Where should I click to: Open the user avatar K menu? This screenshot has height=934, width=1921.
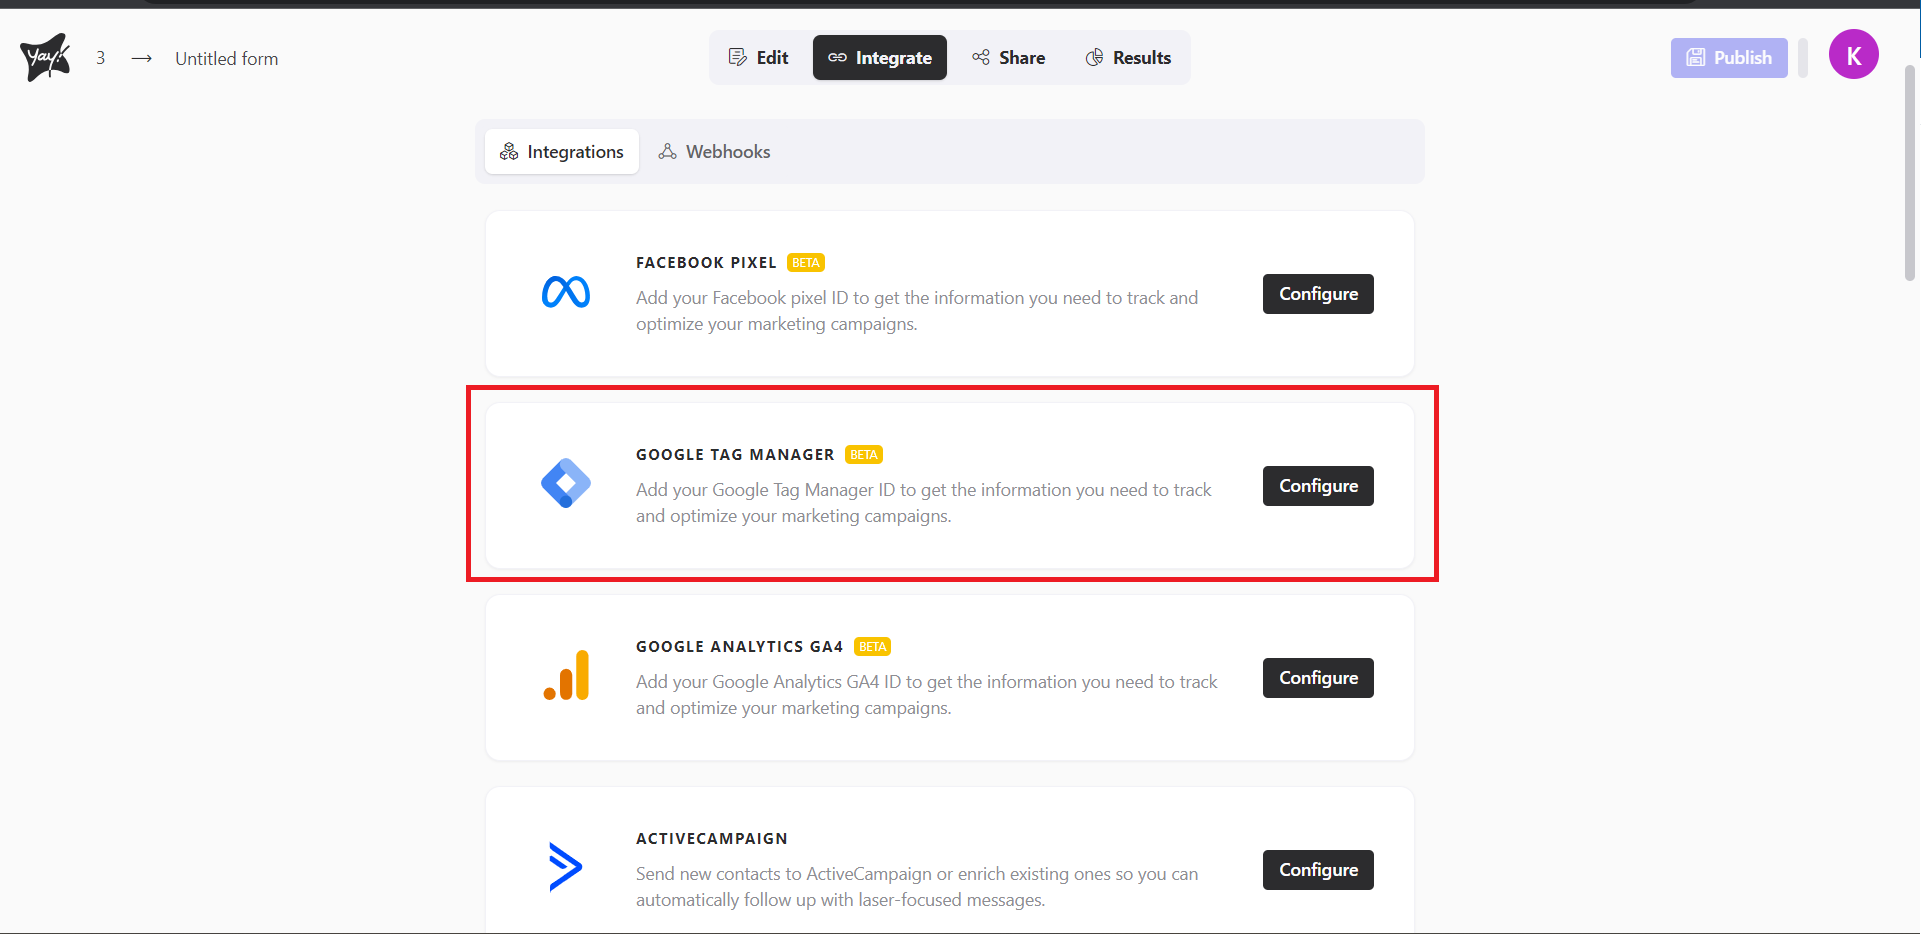pos(1853,54)
